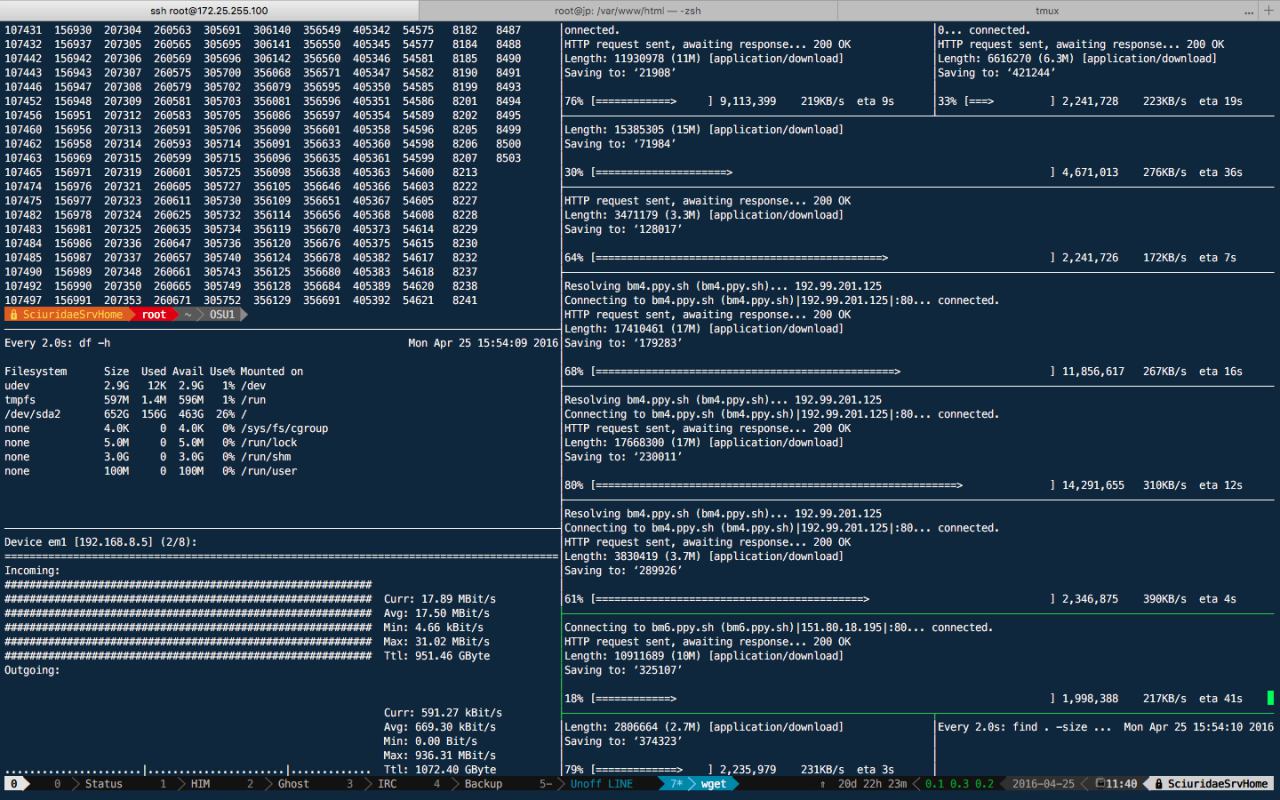Click the root segment of the prompt
The height and width of the screenshot is (800, 1280).
pos(153,314)
